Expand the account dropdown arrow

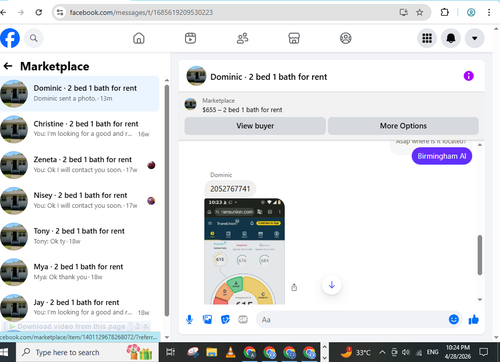point(474,38)
